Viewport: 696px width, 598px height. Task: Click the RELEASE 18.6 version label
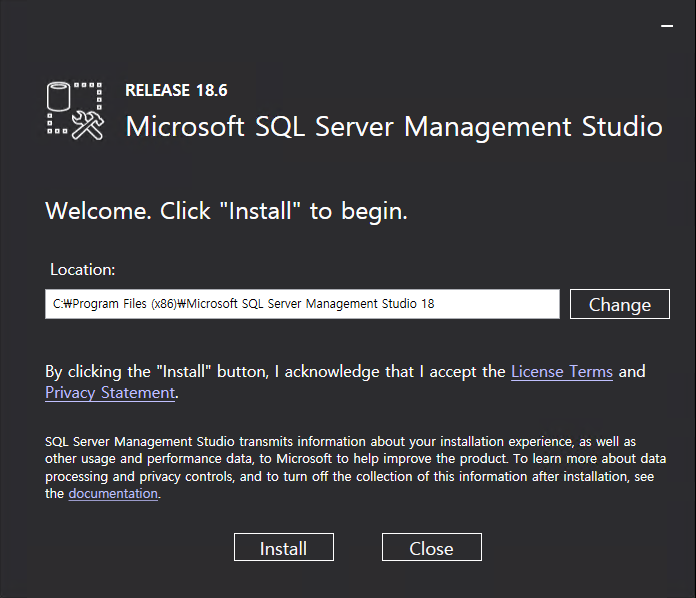(x=176, y=91)
